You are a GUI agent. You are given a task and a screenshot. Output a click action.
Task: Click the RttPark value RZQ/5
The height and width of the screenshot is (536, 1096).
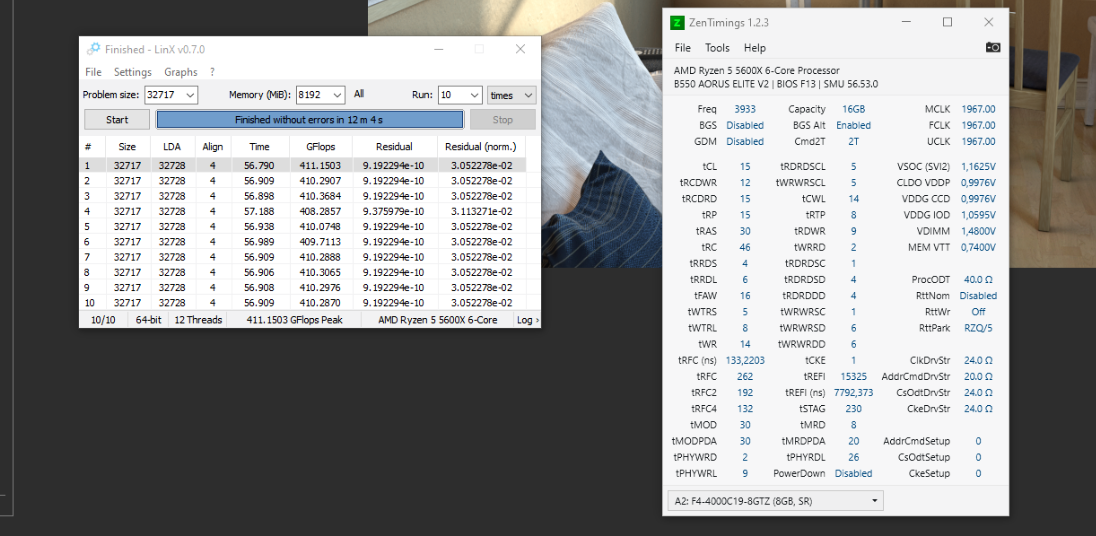(x=978, y=328)
